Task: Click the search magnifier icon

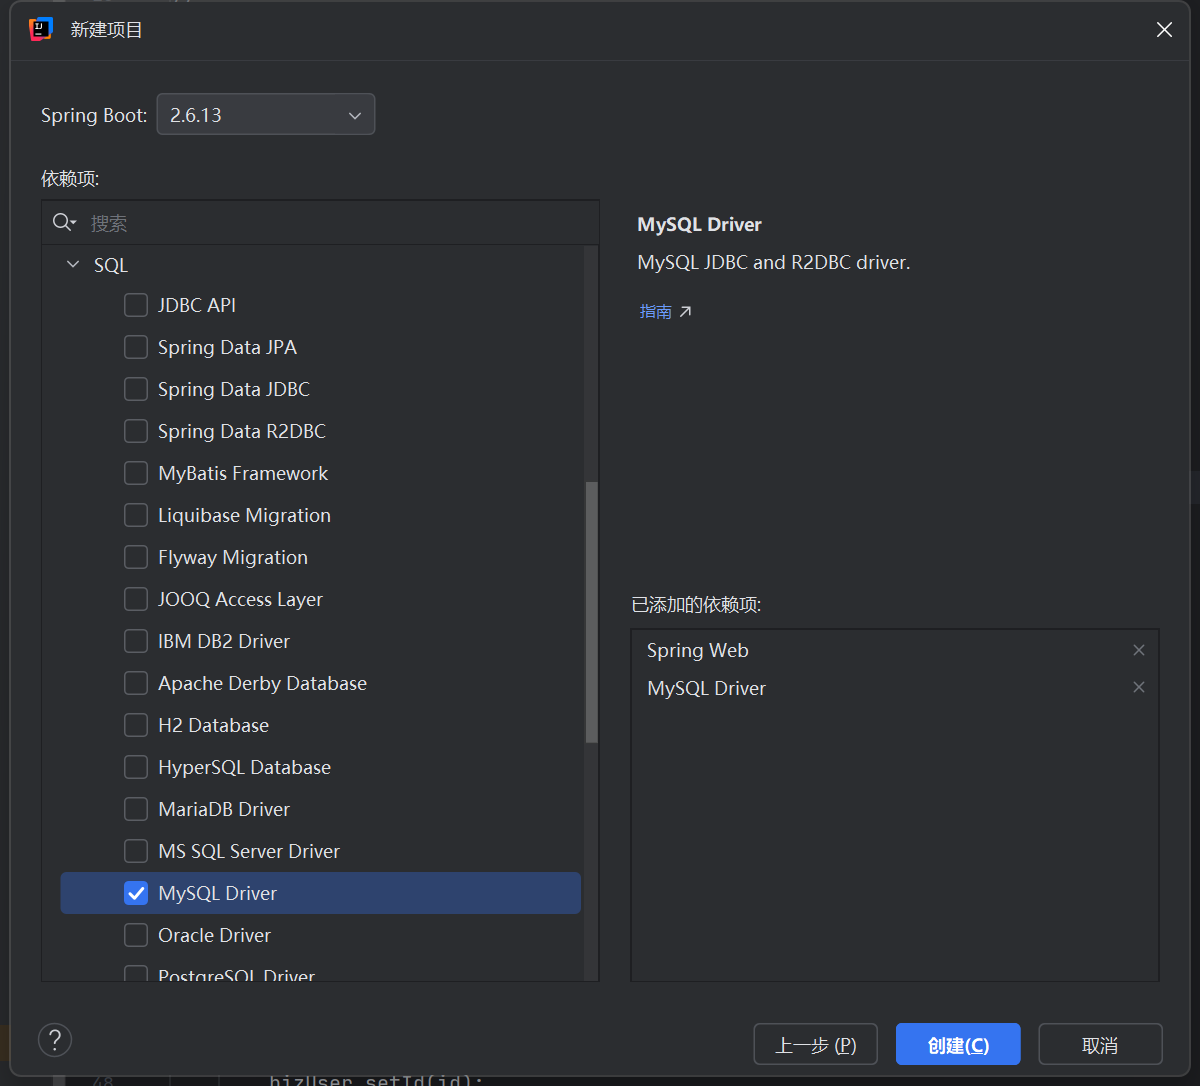Action: pyautogui.click(x=63, y=221)
